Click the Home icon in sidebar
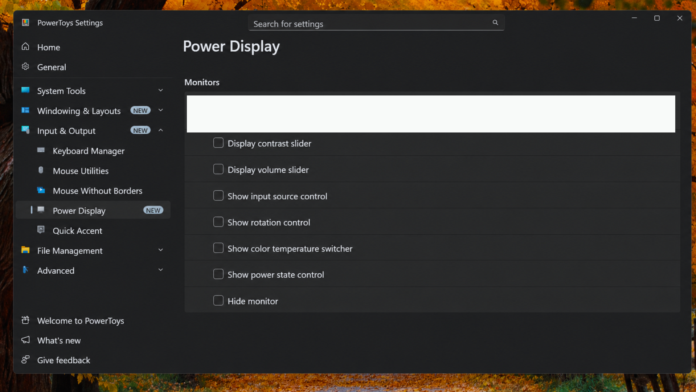The width and height of the screenshot is (696, 392). (25, 47)
